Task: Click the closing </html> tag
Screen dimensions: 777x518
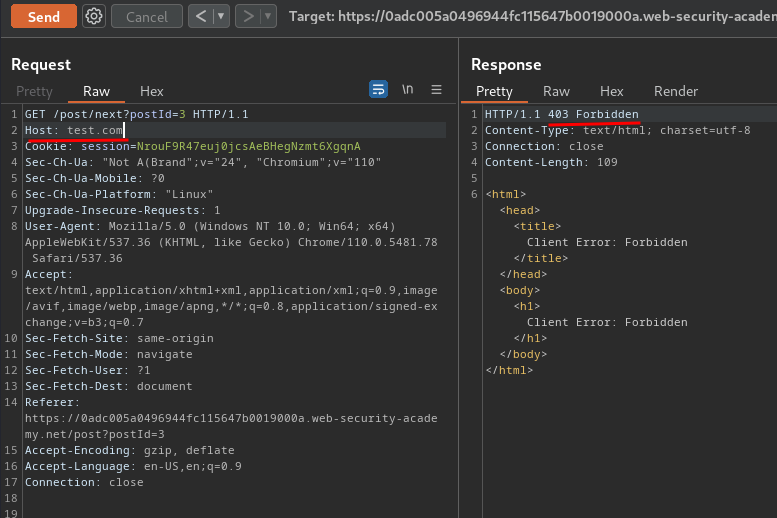Action: (509, 370)
